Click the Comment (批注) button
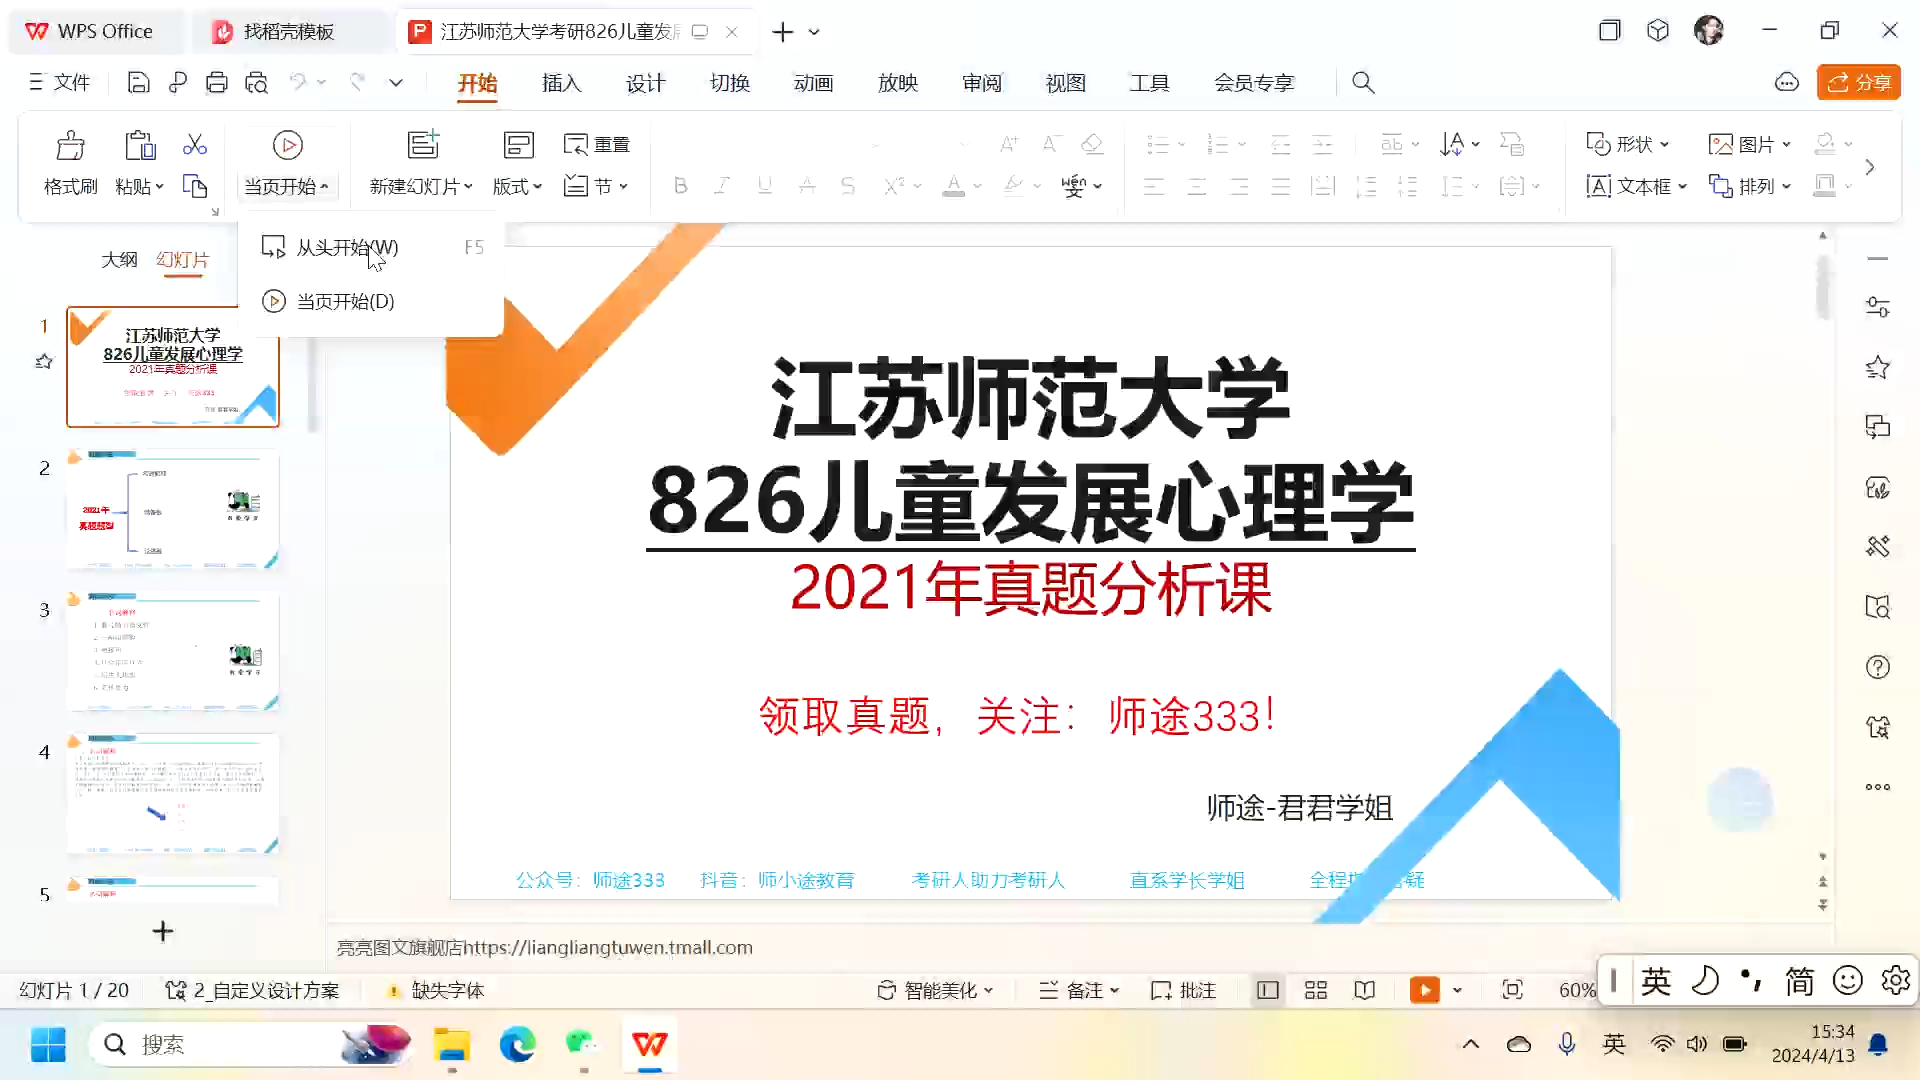This screenshot has width=1920, height=1080. (x=1184, y=990)
